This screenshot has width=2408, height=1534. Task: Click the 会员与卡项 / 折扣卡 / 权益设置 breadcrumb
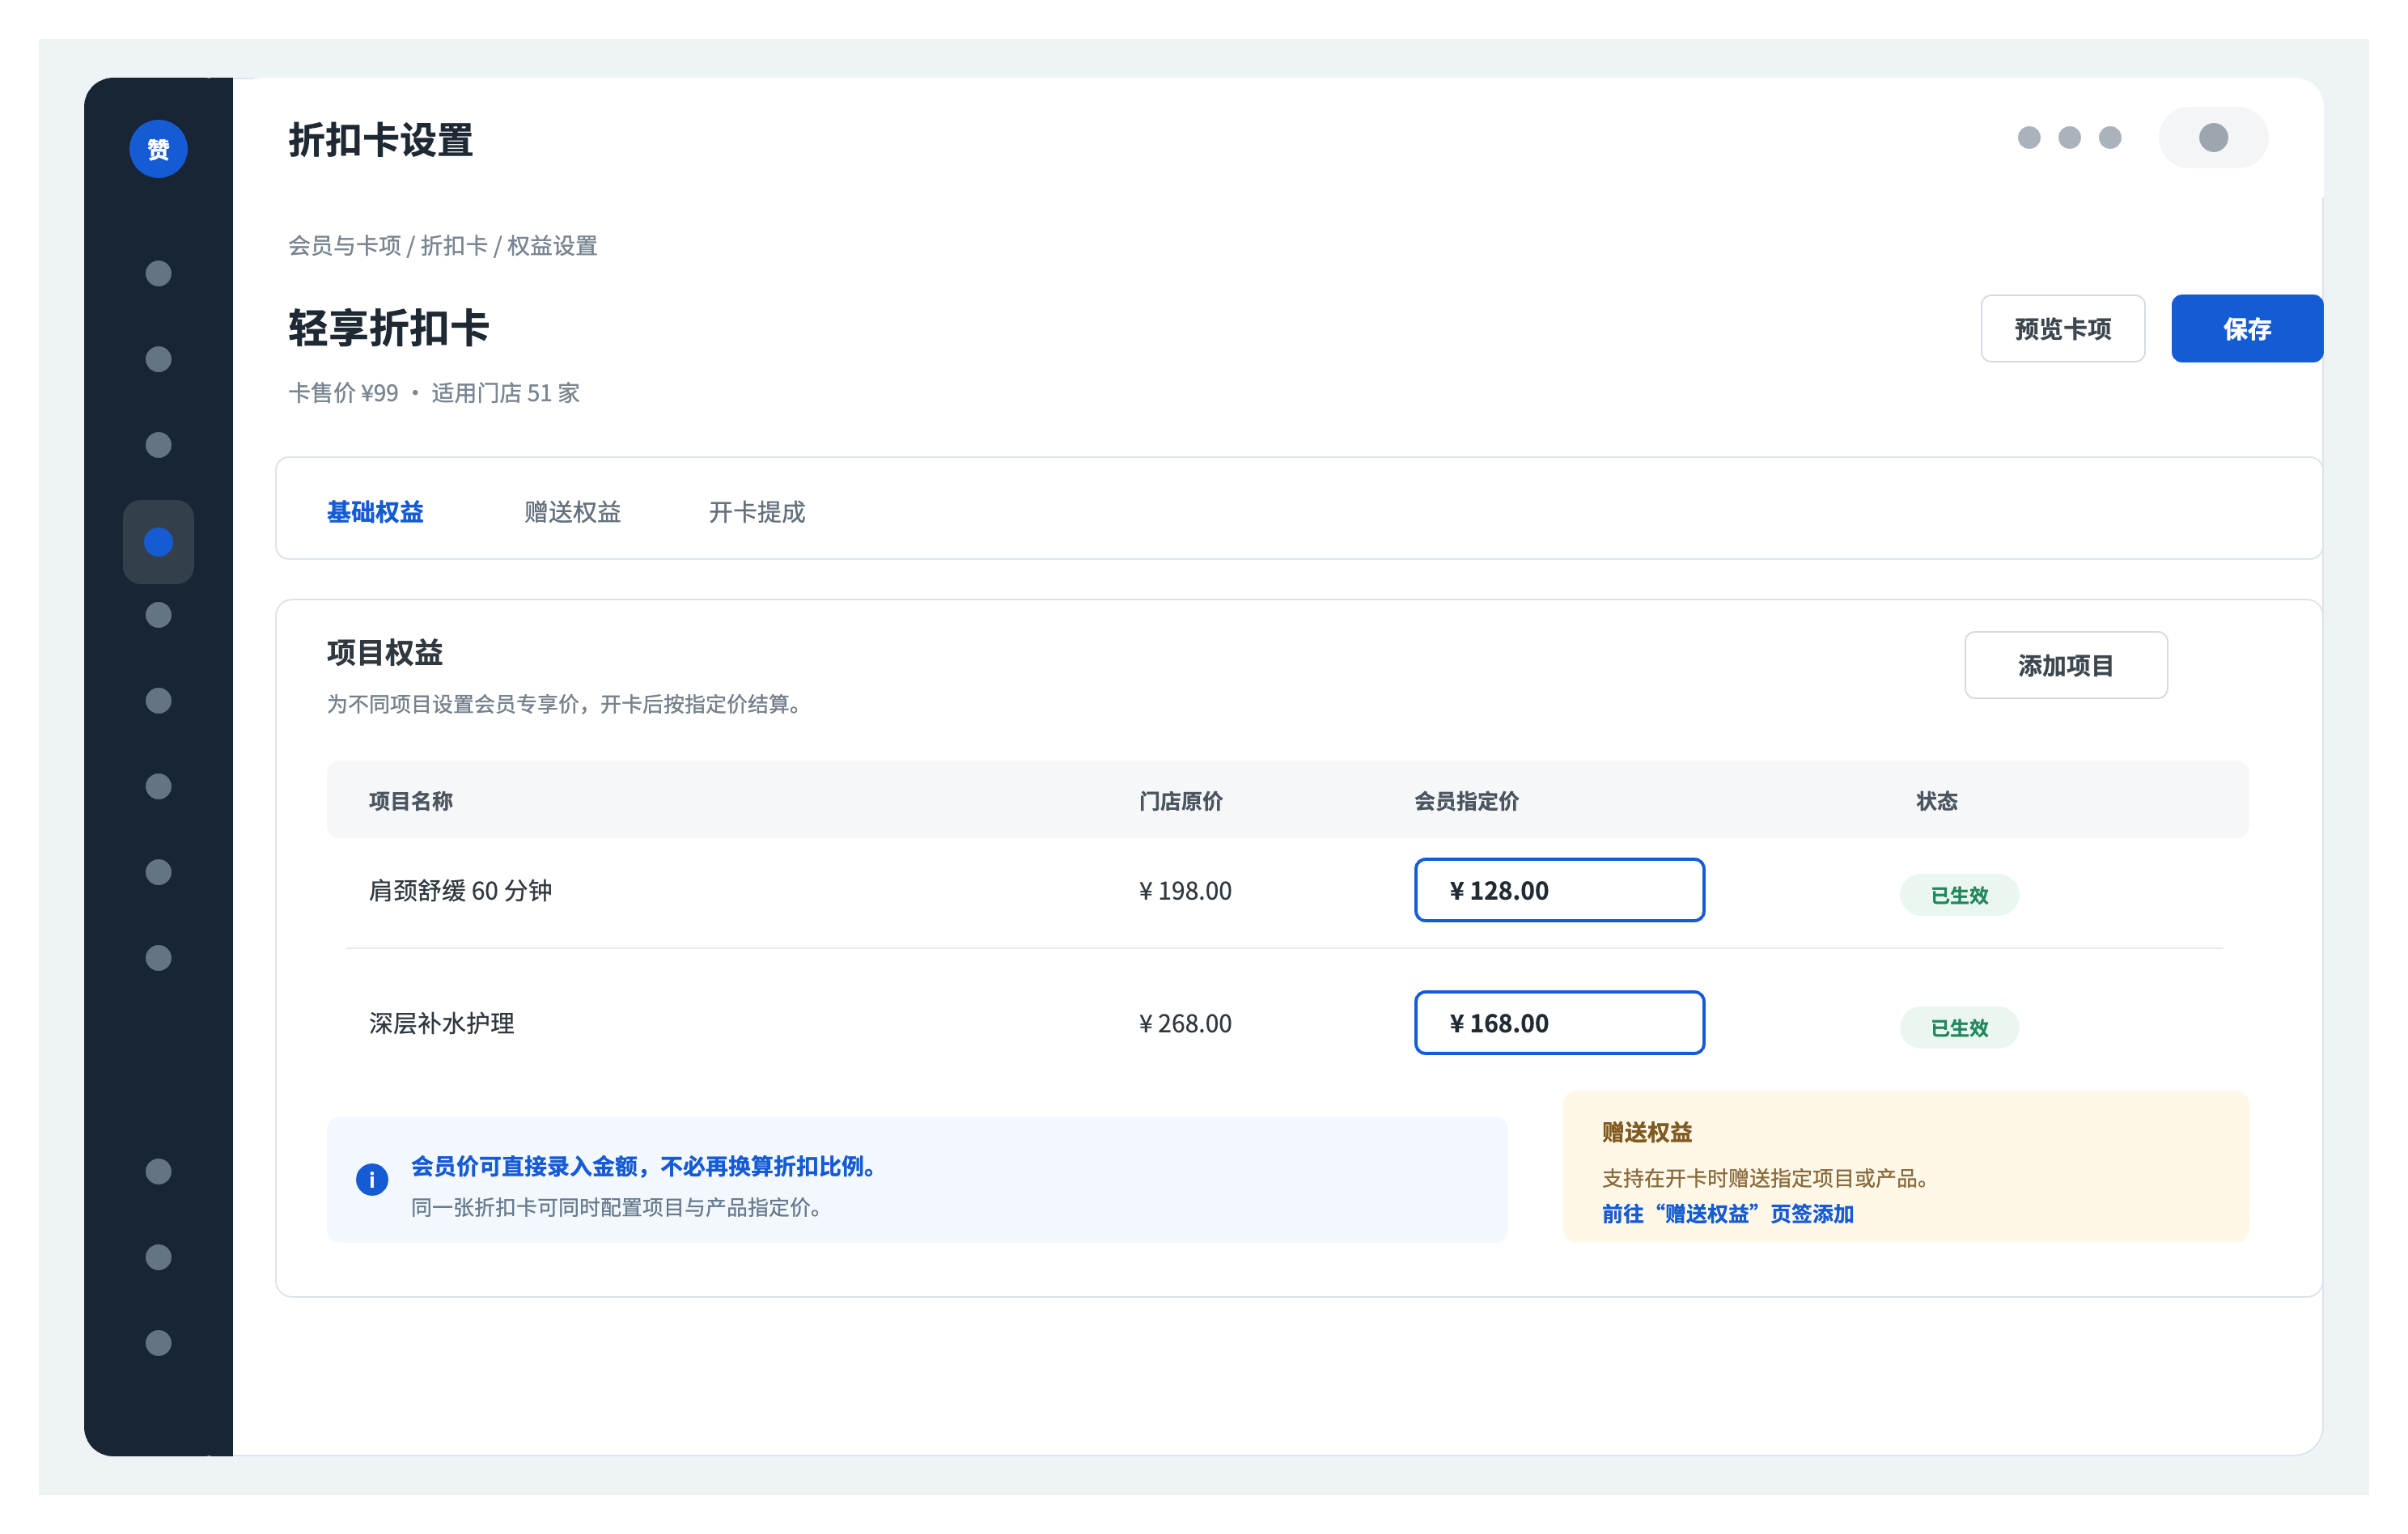443,246
